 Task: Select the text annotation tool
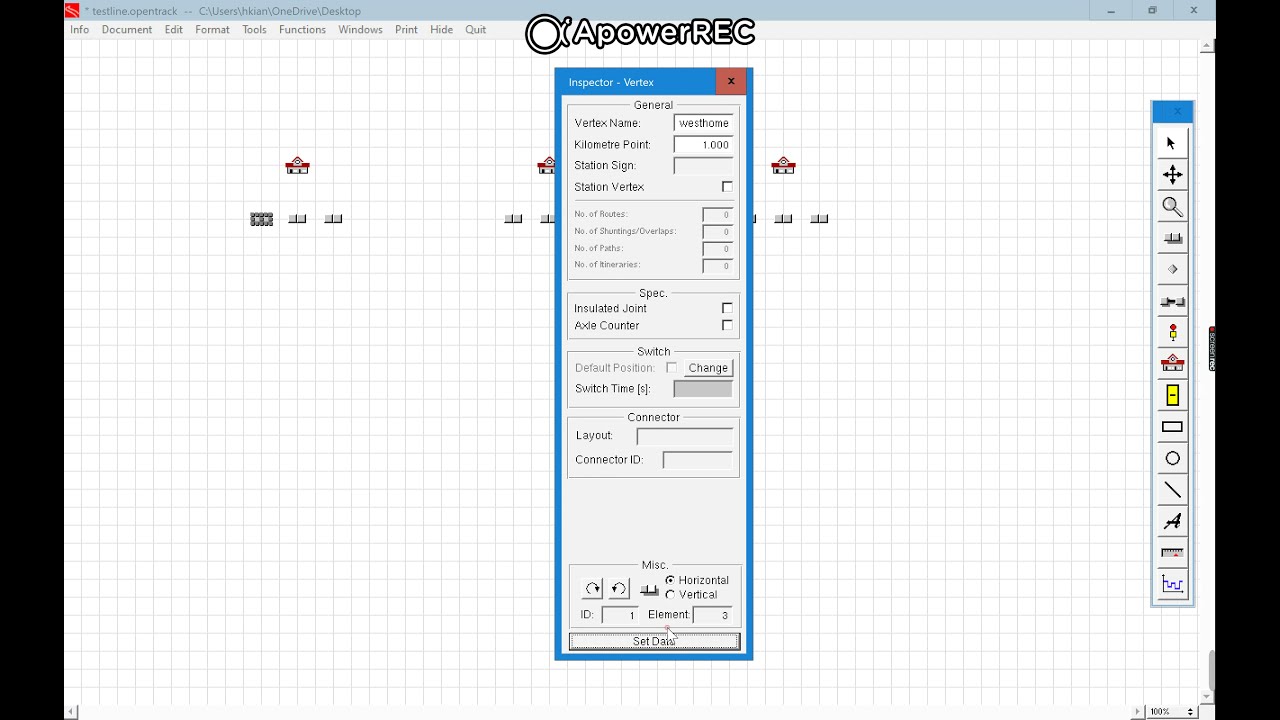tap(1172, 521)
